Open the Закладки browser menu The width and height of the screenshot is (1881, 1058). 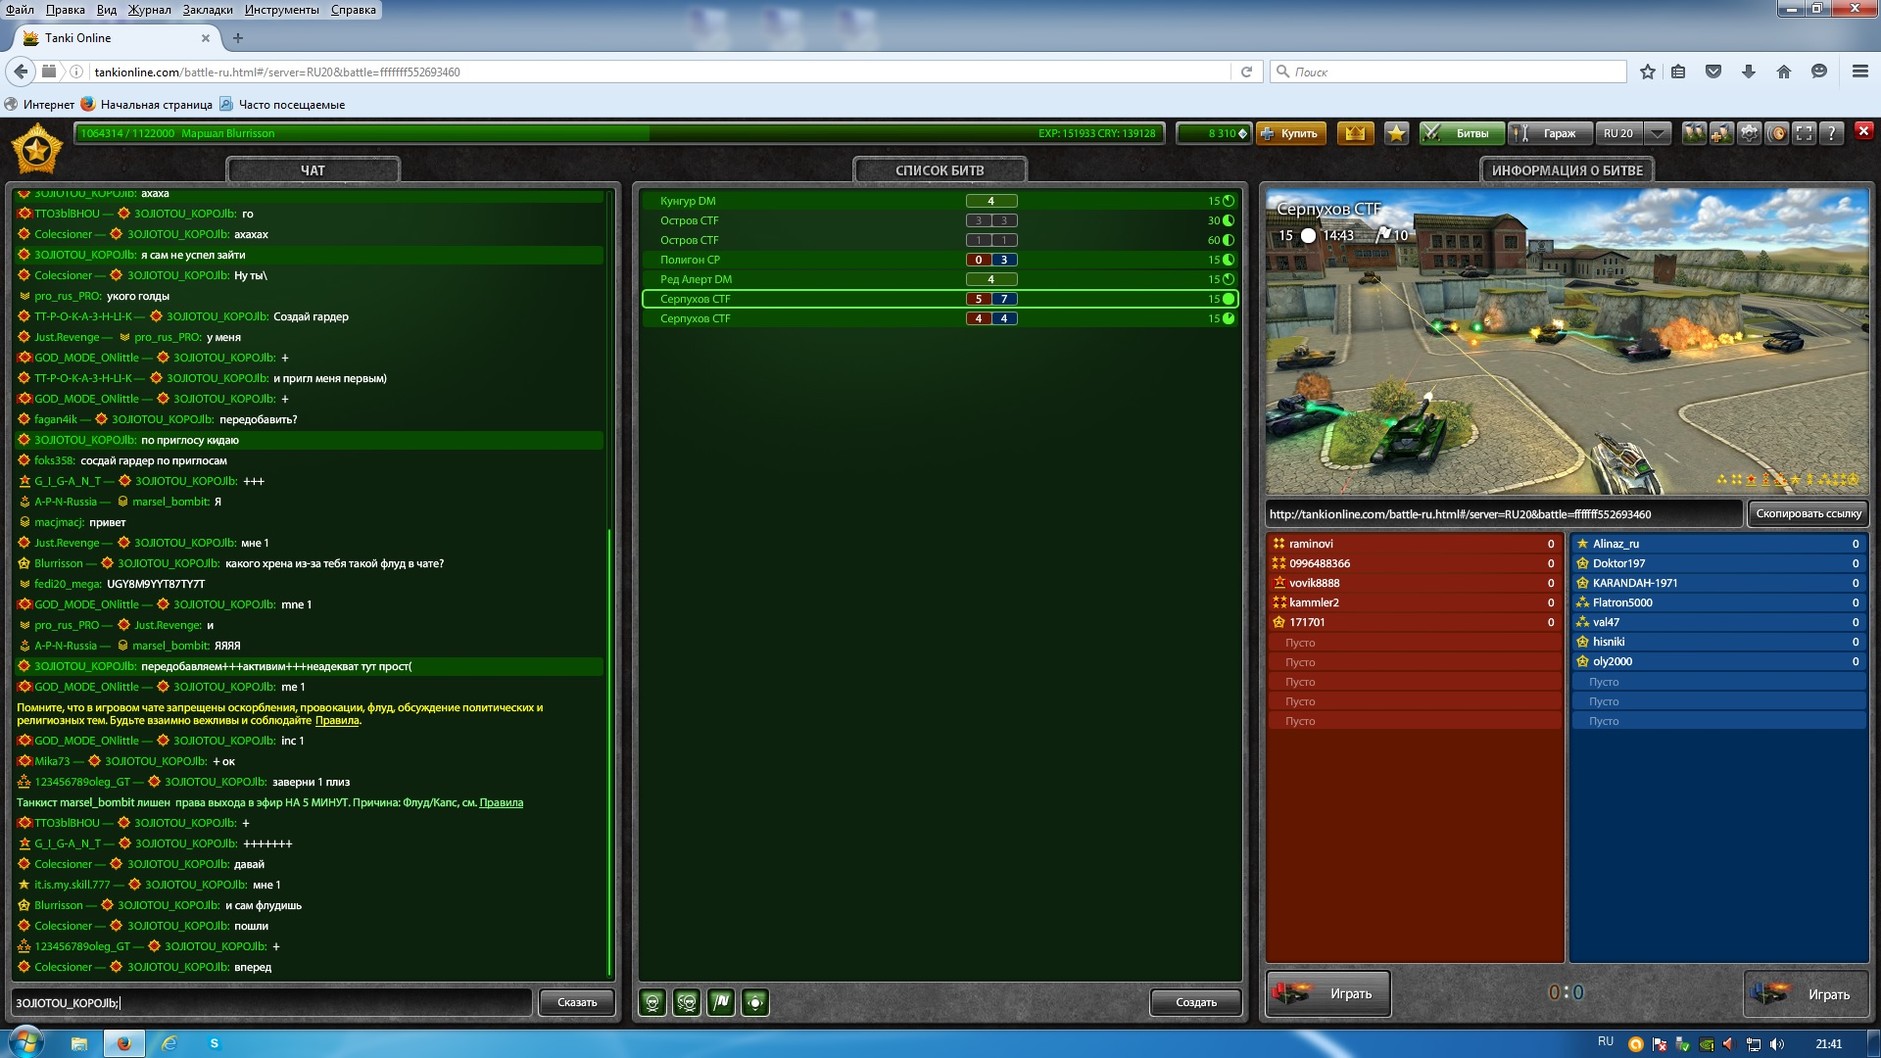[207, 9]
